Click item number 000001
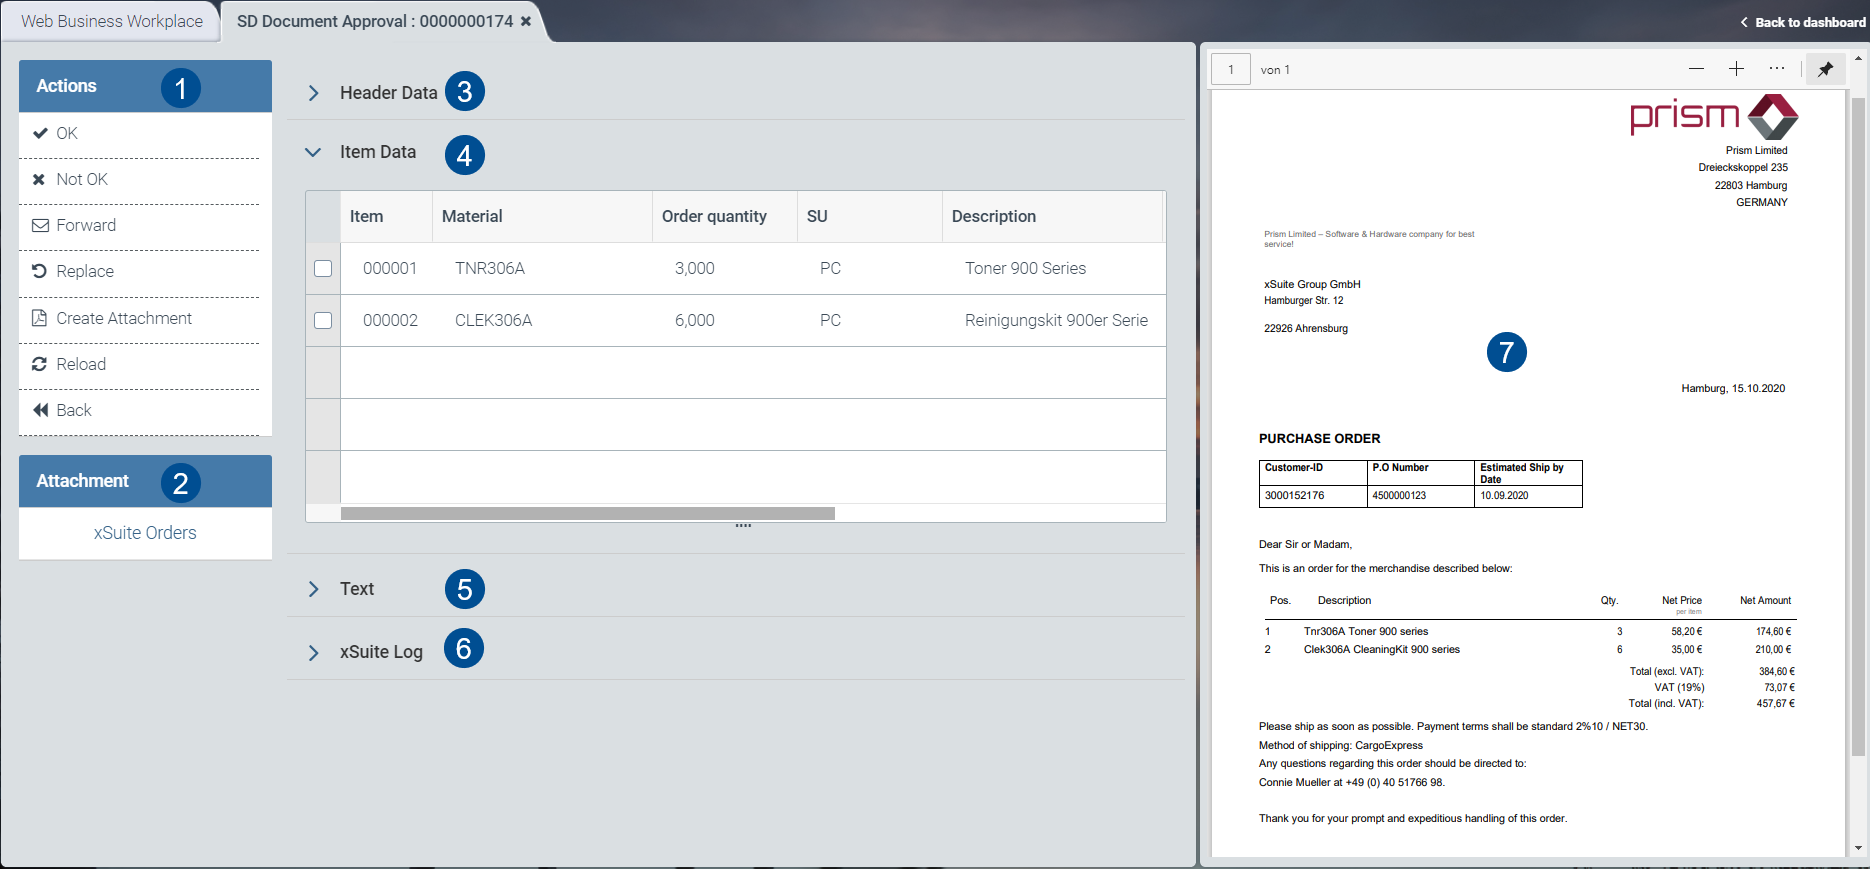Viewport: 1870px width, 869px height. point(390,268)
